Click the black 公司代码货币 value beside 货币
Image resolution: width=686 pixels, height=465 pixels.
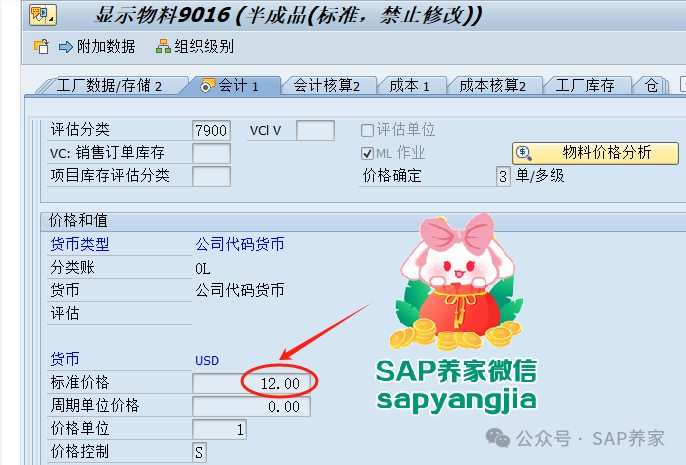tap(240, 290)
